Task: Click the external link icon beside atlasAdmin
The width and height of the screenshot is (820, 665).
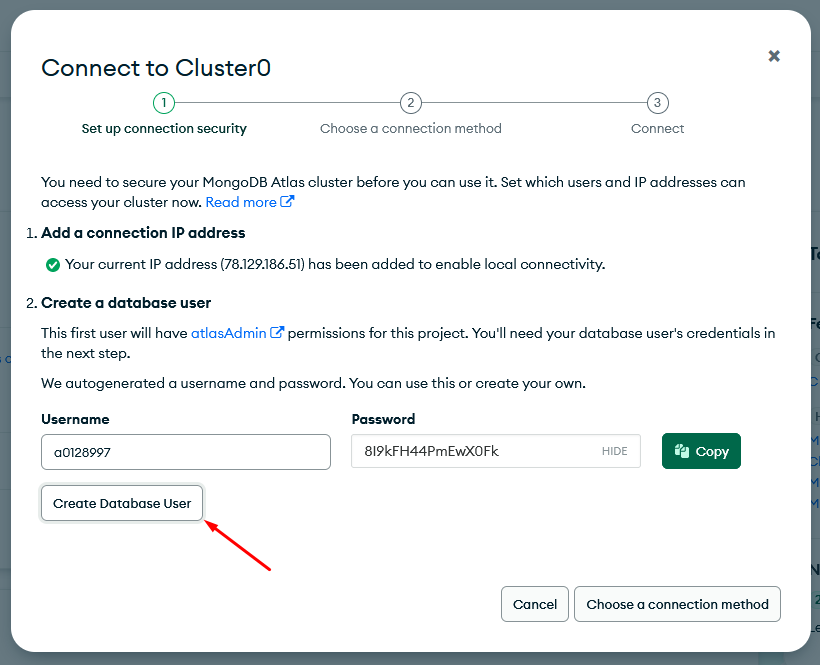Action: tap(278, 332)
